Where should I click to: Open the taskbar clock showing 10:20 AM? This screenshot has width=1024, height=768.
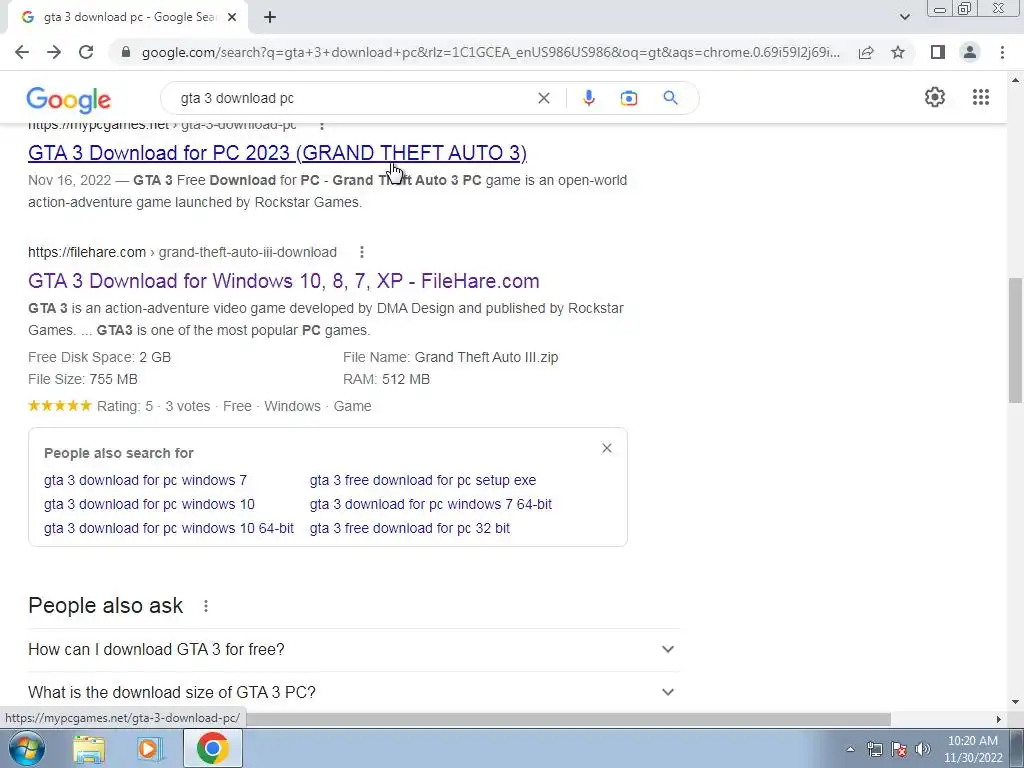[x=972, y=749]
